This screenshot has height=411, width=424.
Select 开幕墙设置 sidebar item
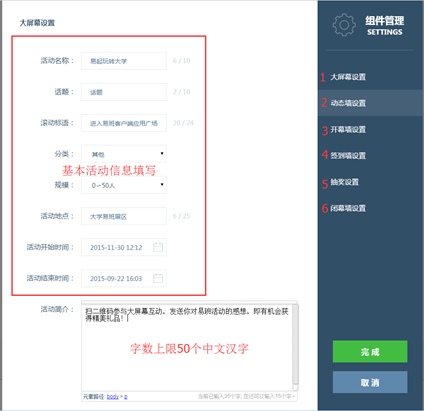coord(370,129)
